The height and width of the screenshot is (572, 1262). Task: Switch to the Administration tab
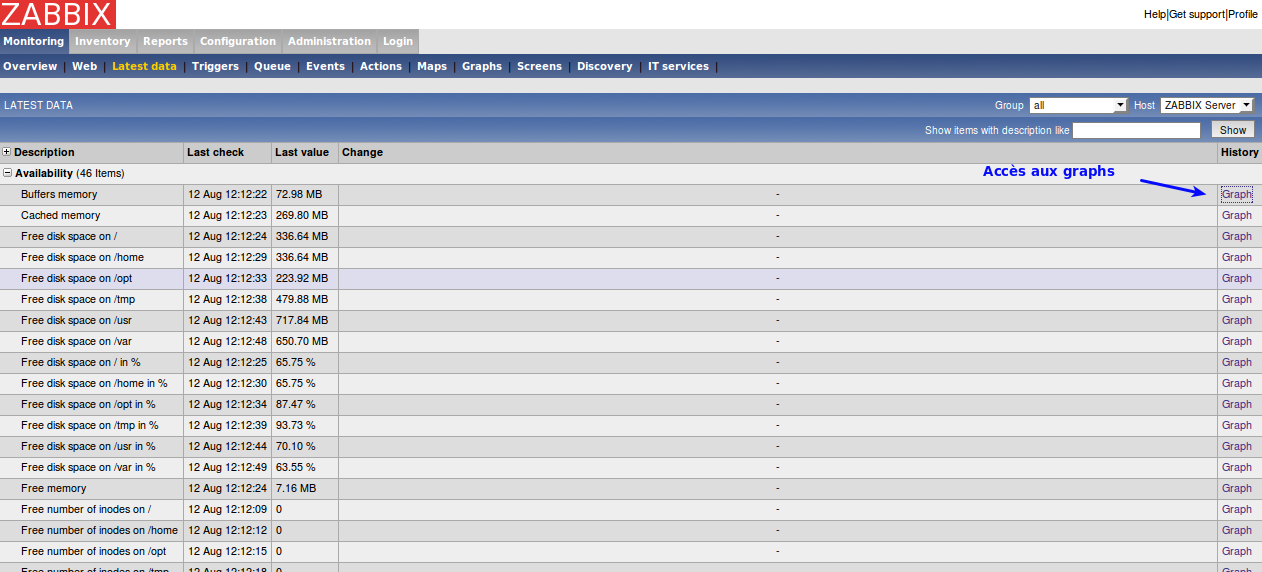pyautogui.click(x=329, y=41)
